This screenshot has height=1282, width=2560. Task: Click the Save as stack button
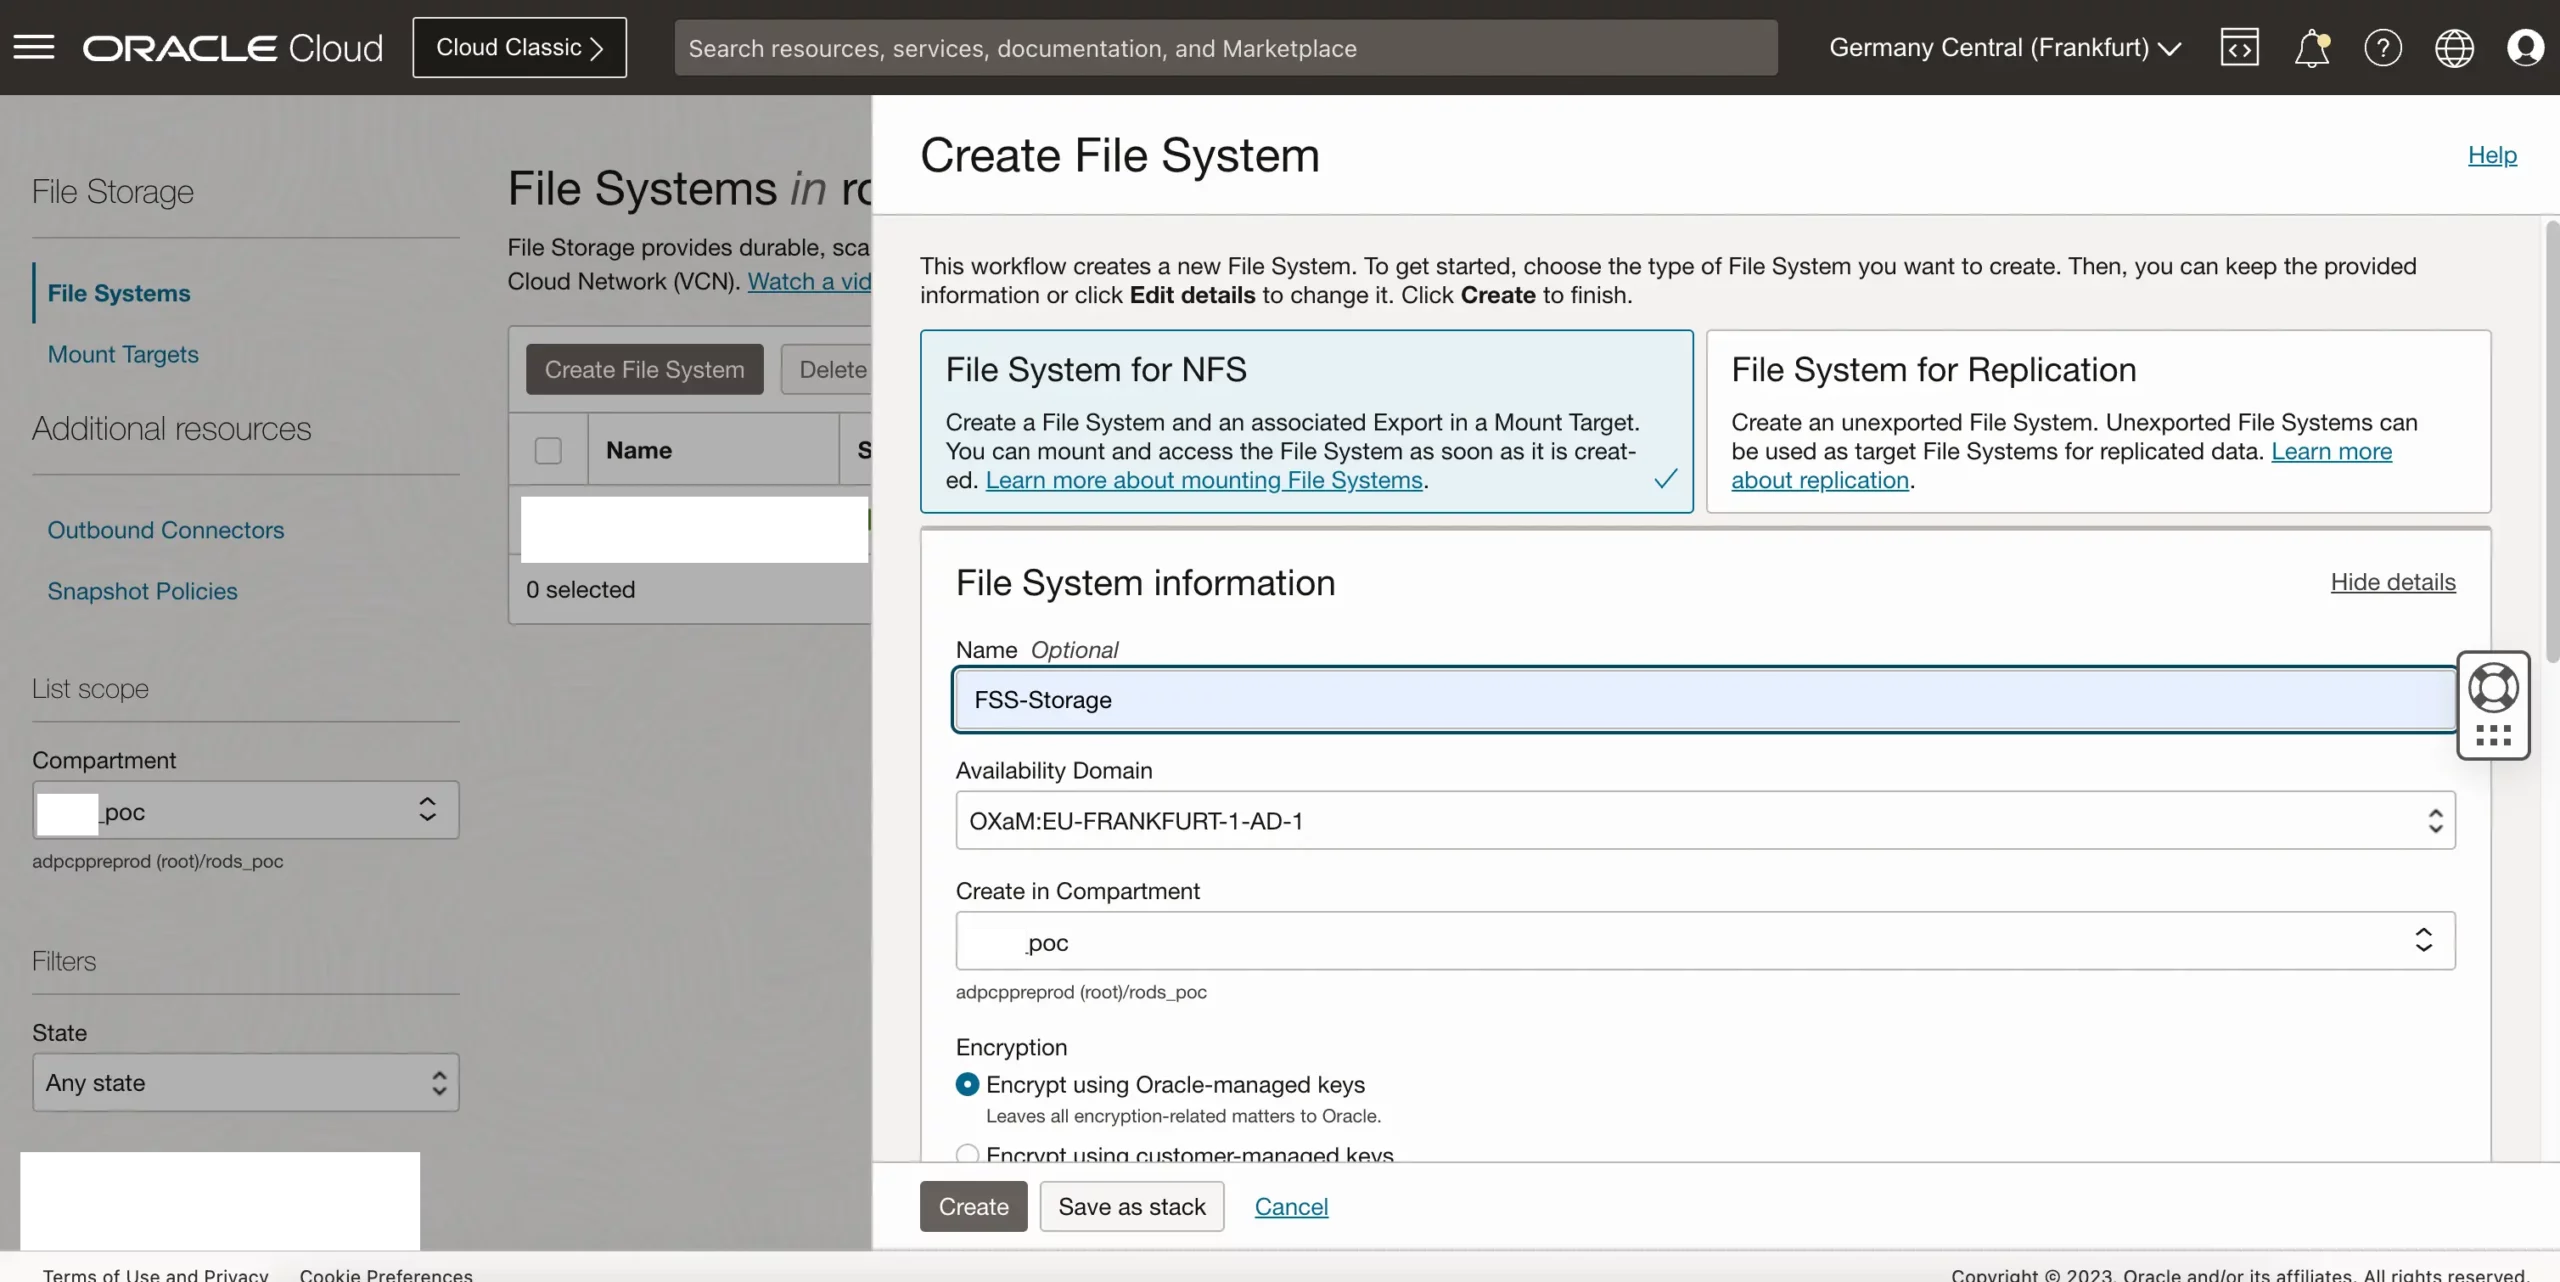[1130, 1206]
